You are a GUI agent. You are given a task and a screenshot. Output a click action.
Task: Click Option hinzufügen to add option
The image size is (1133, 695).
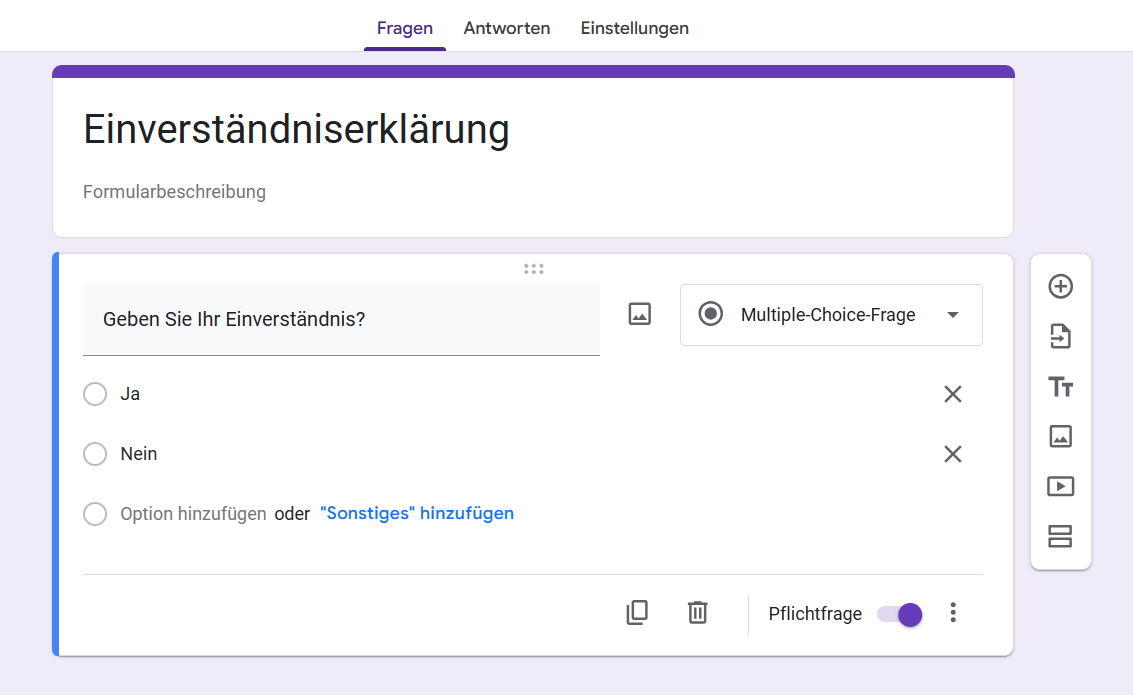[x=193, y=514]
